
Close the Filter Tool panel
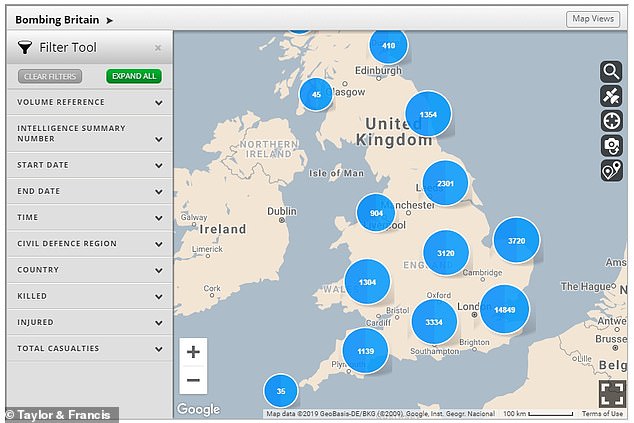tap(157, 47)
